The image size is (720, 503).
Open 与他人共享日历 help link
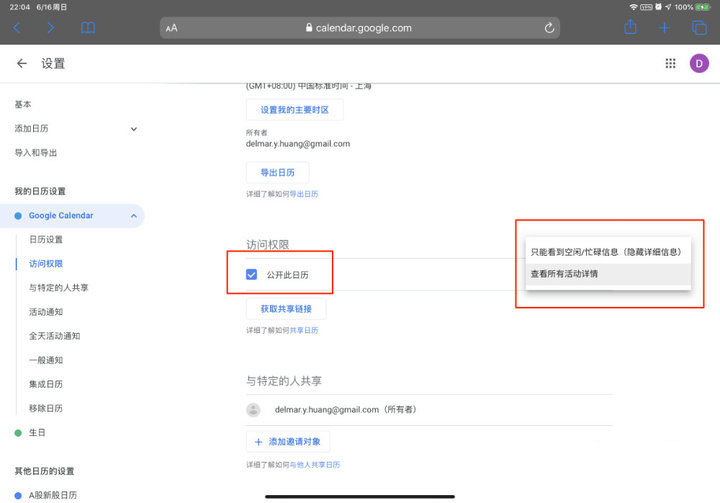coord(315,465)
